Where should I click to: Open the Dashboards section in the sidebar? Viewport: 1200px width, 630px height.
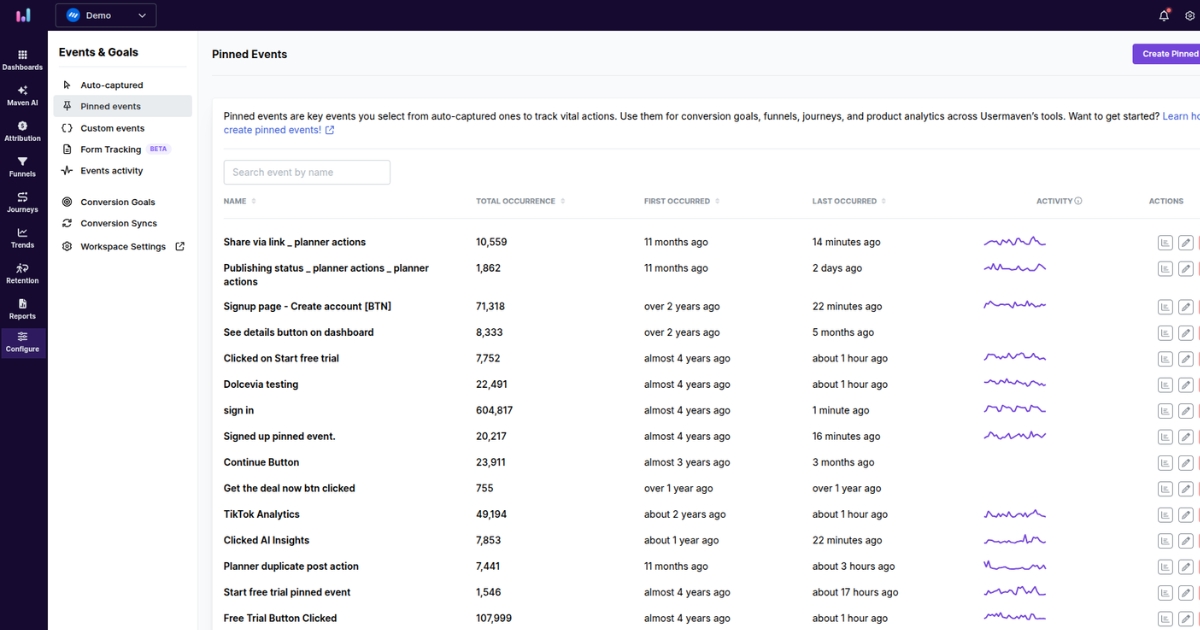coord(23,60)
